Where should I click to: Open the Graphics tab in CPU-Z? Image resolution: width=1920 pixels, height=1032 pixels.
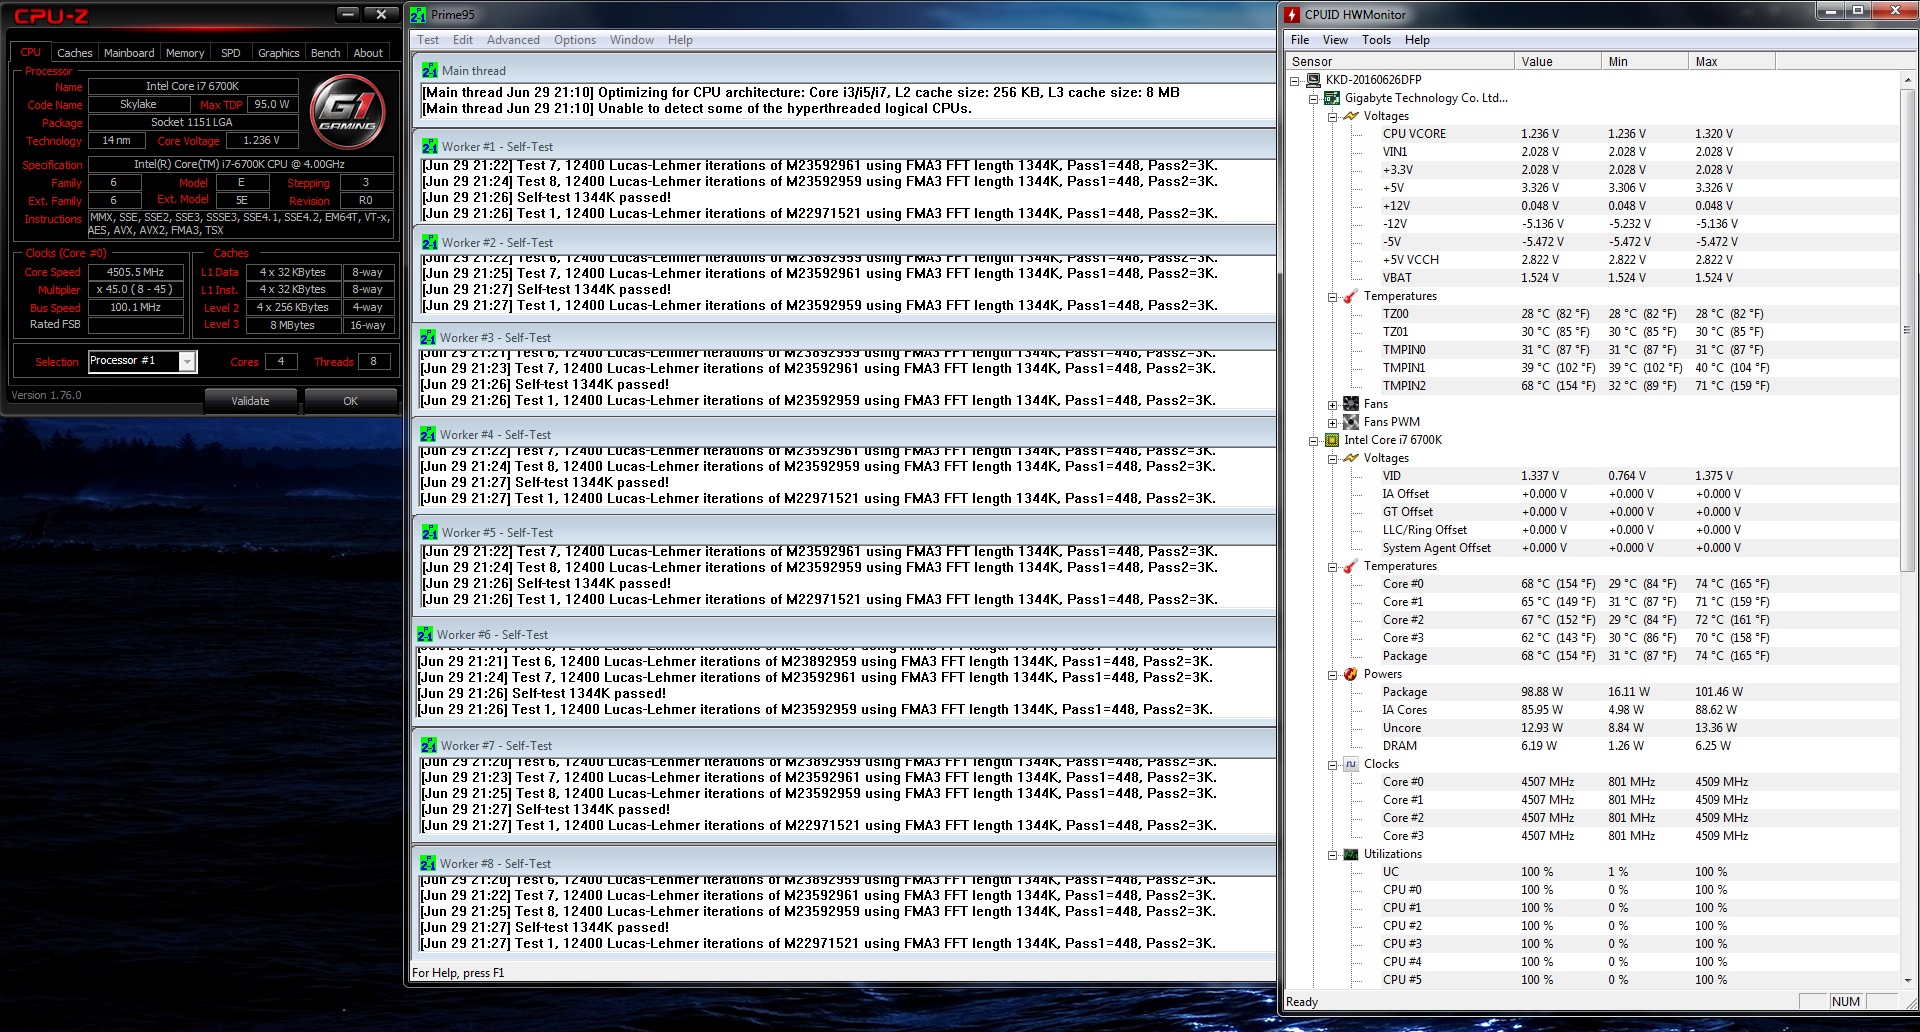[278, 53]
